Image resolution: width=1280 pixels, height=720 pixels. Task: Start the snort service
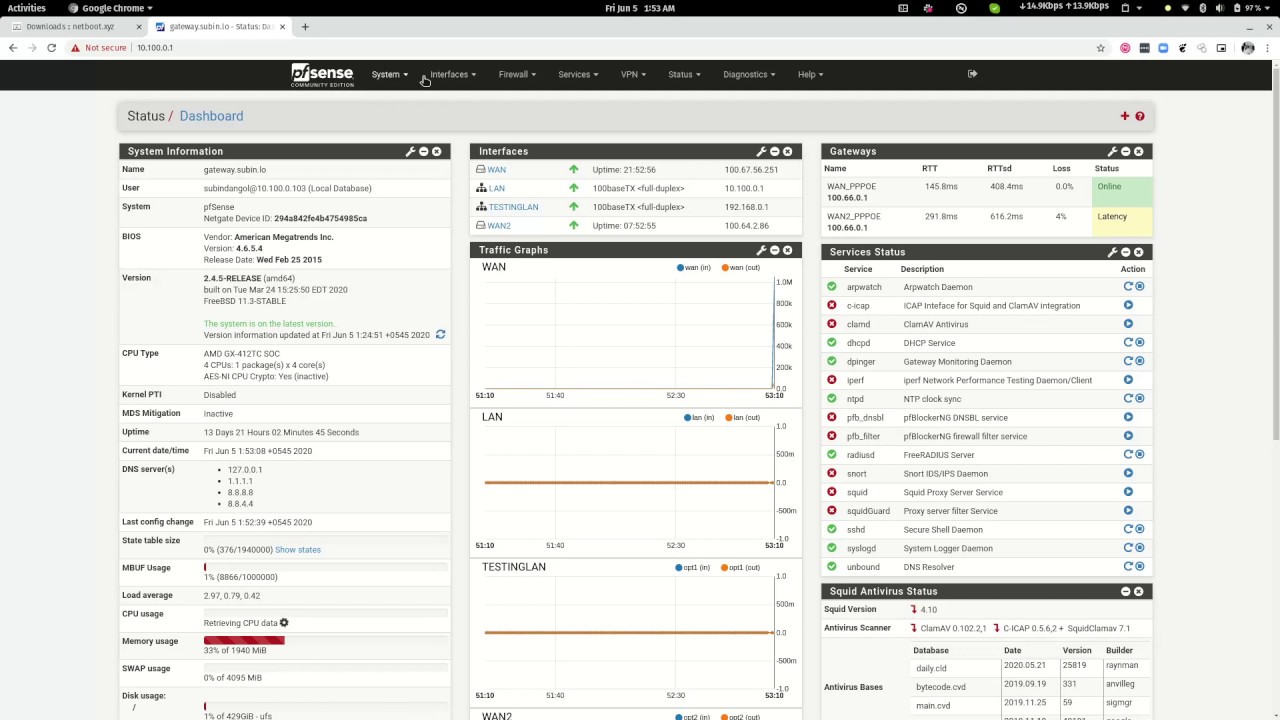[1128, 474]
